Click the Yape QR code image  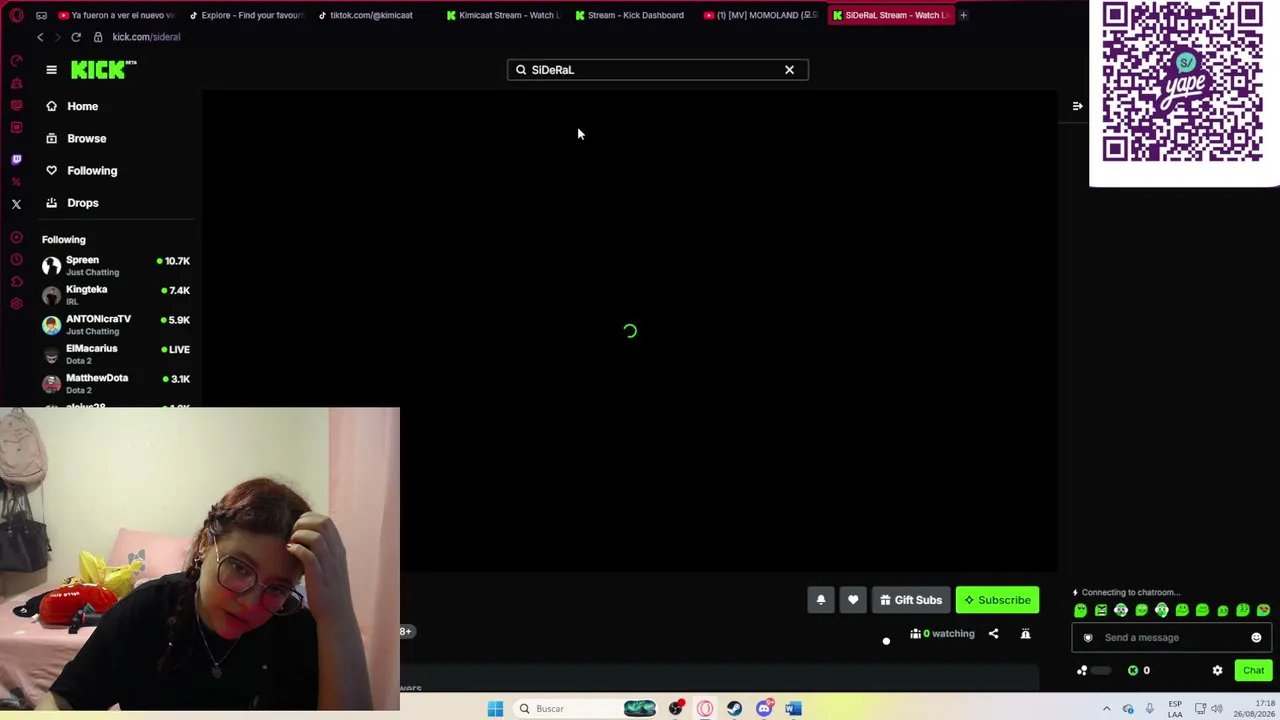[1183, 82]
